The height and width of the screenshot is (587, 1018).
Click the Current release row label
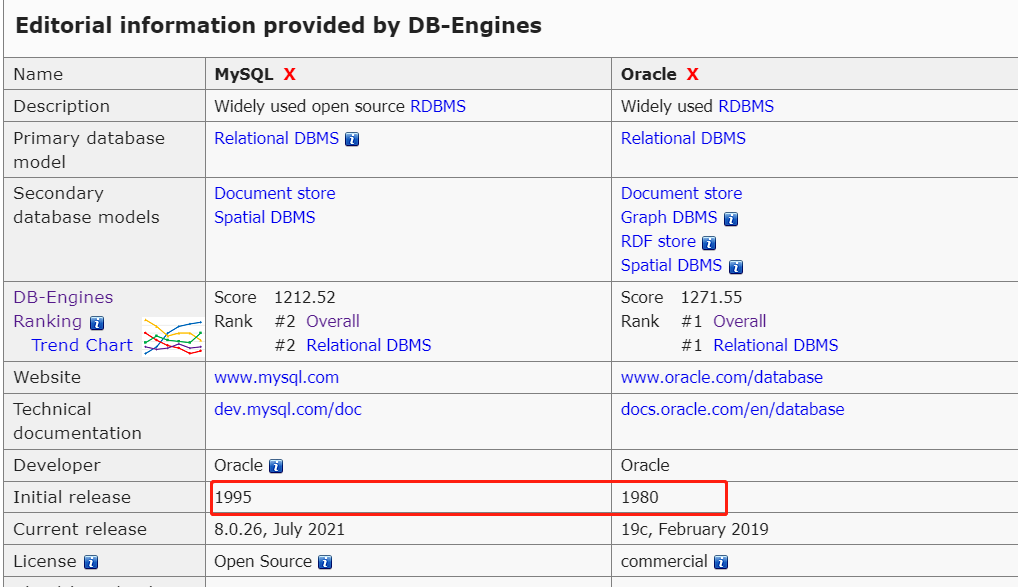tap(80, 529)
